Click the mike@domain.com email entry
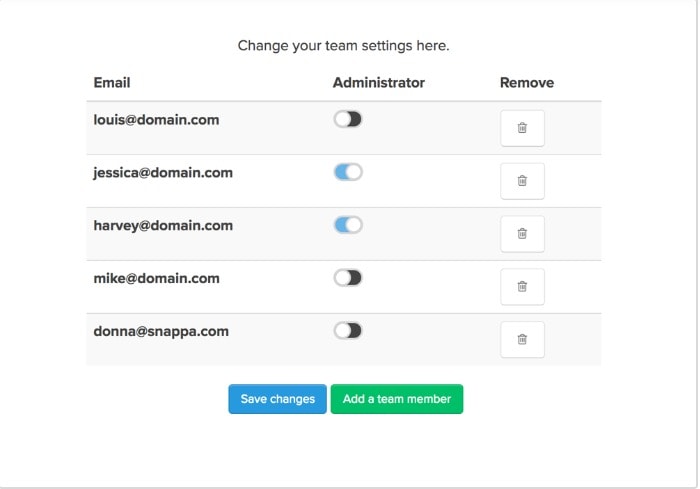The image size is (700, 489). pyautogui.click(x=156, y=278)
